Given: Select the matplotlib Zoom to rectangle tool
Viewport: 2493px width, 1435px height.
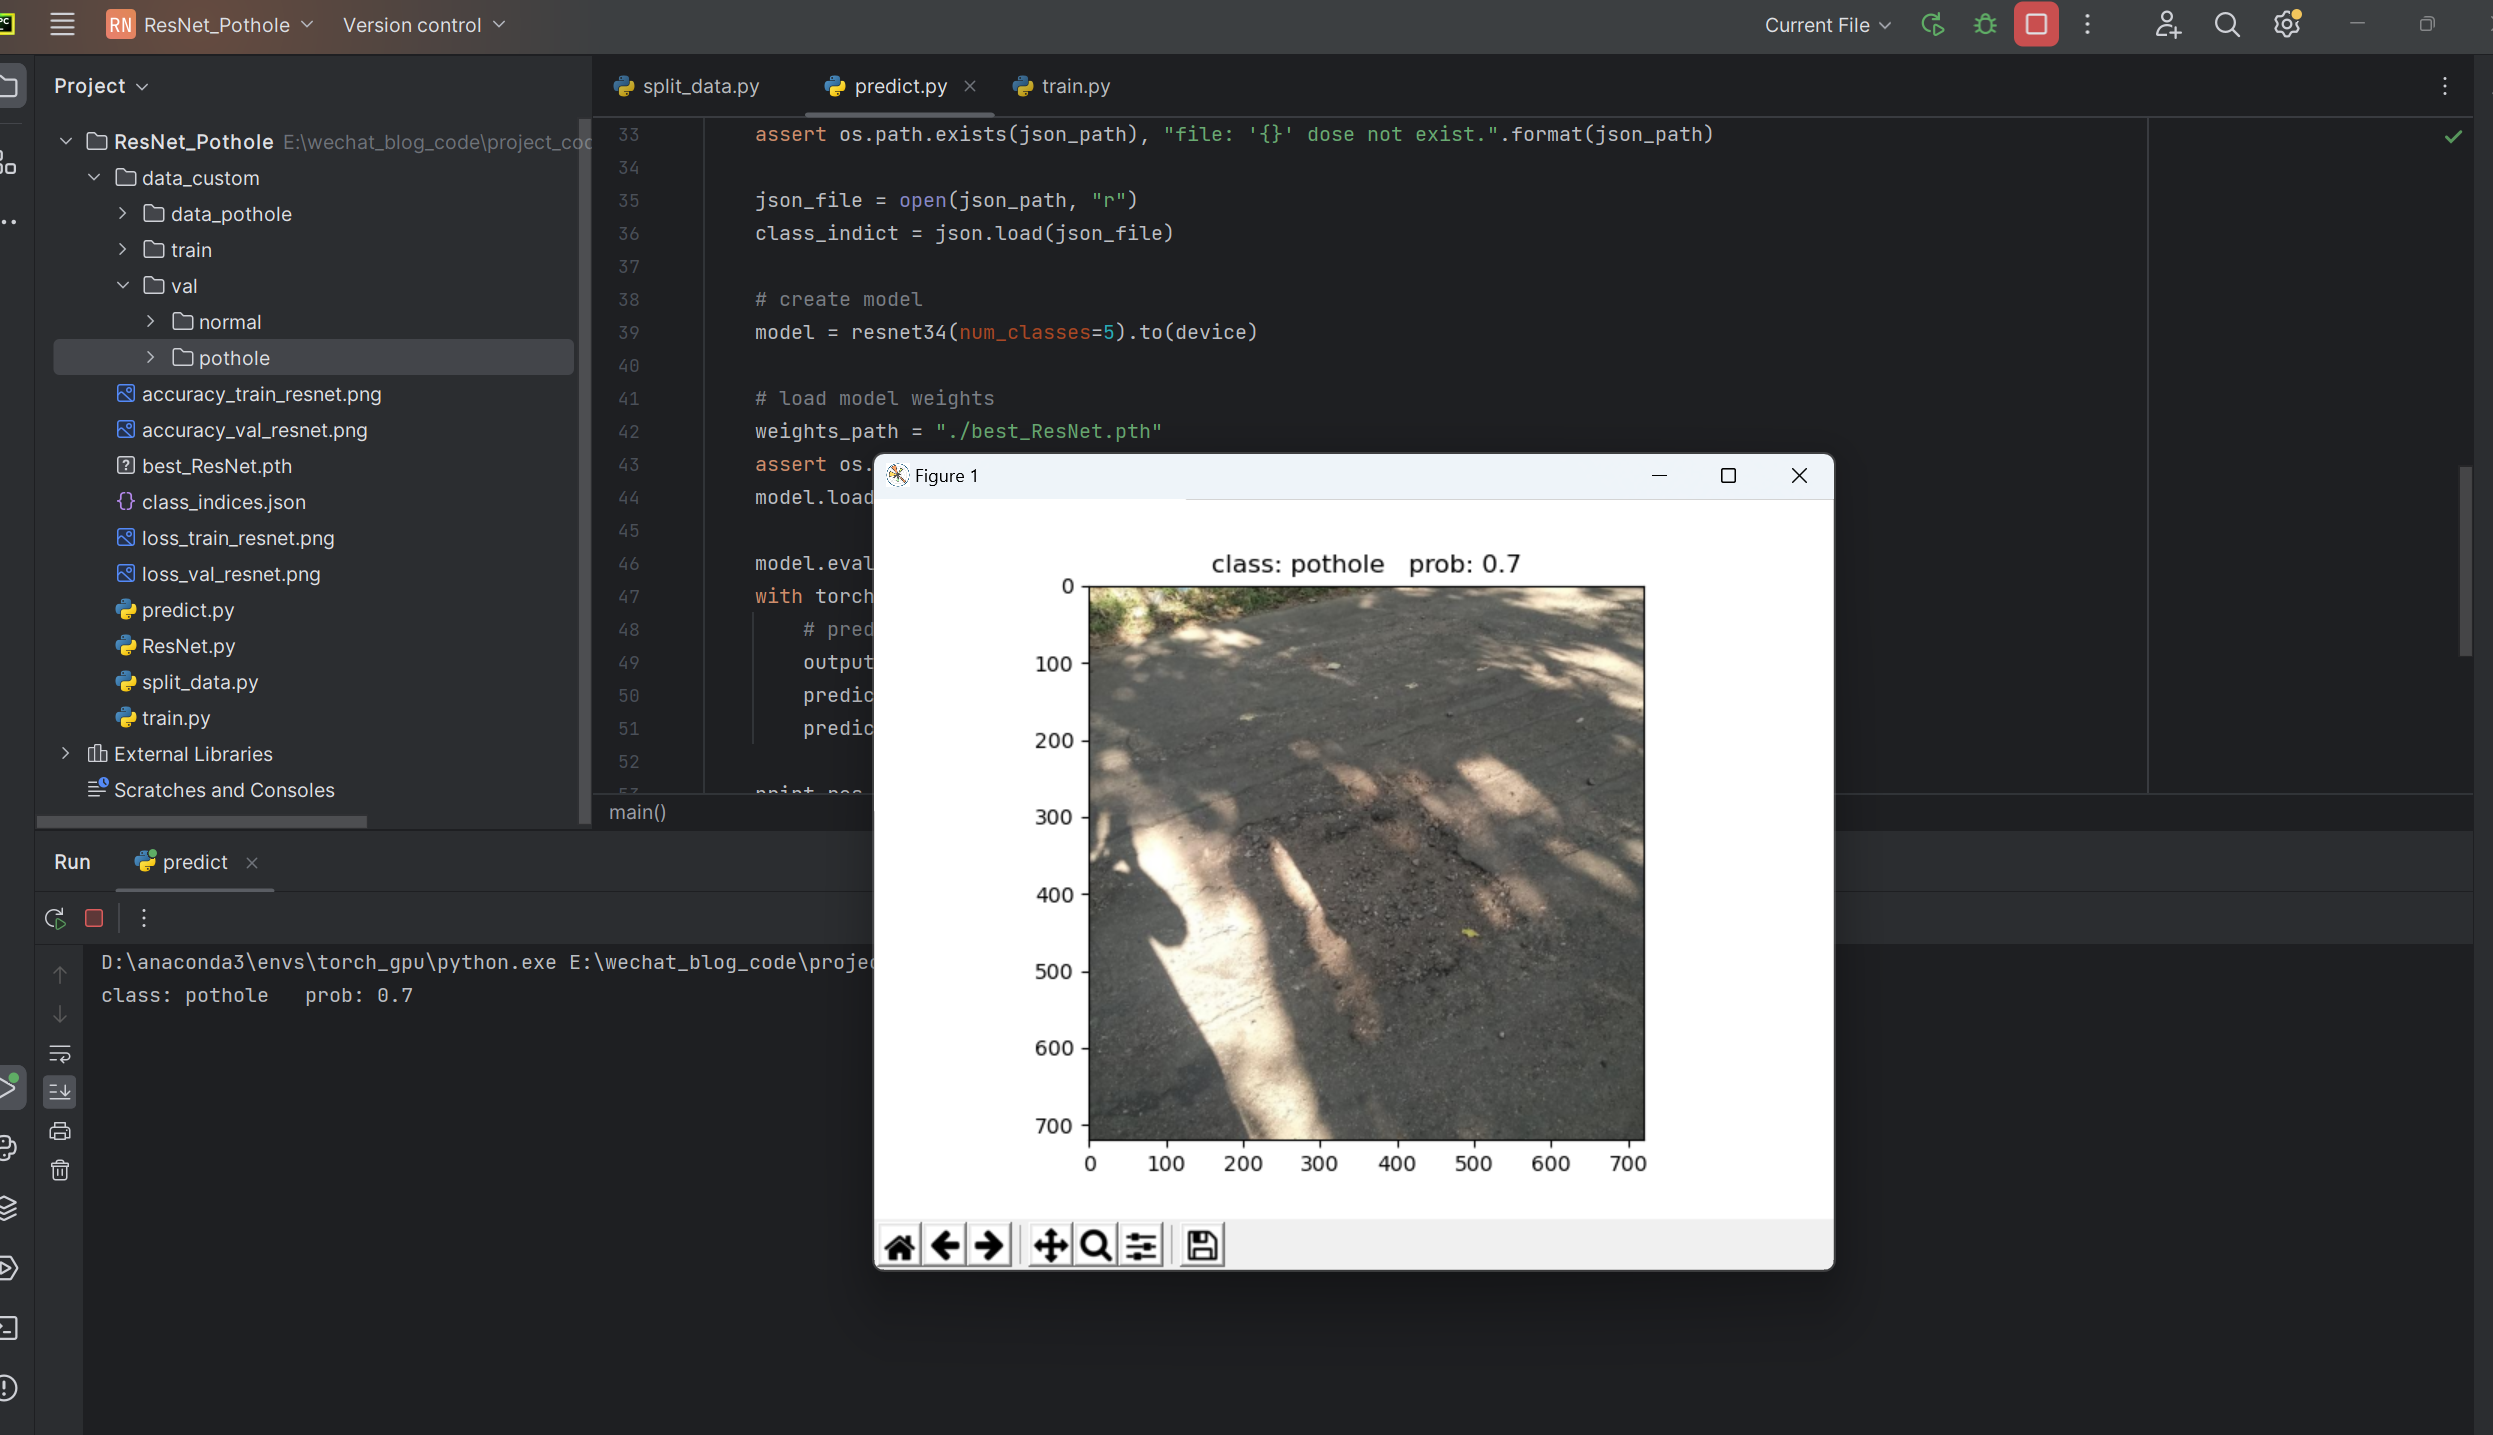Looking at the screenshot, I should 1096,1246.
